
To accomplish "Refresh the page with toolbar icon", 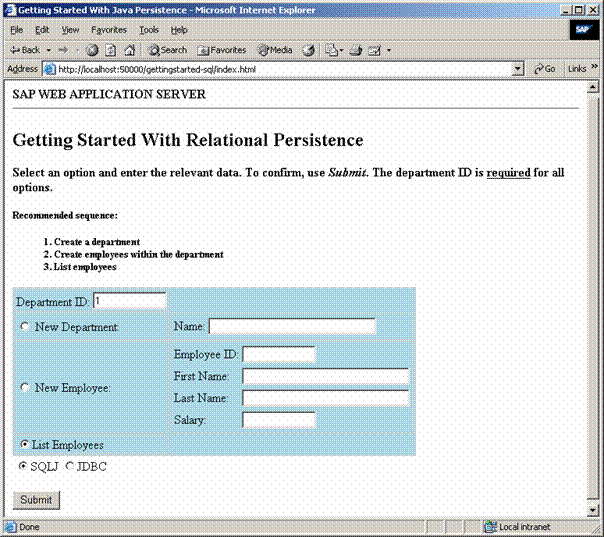I will [x=110, y=49].
